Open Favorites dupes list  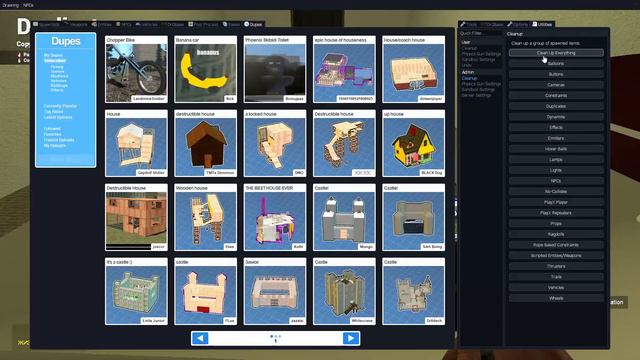click(53, 134)
